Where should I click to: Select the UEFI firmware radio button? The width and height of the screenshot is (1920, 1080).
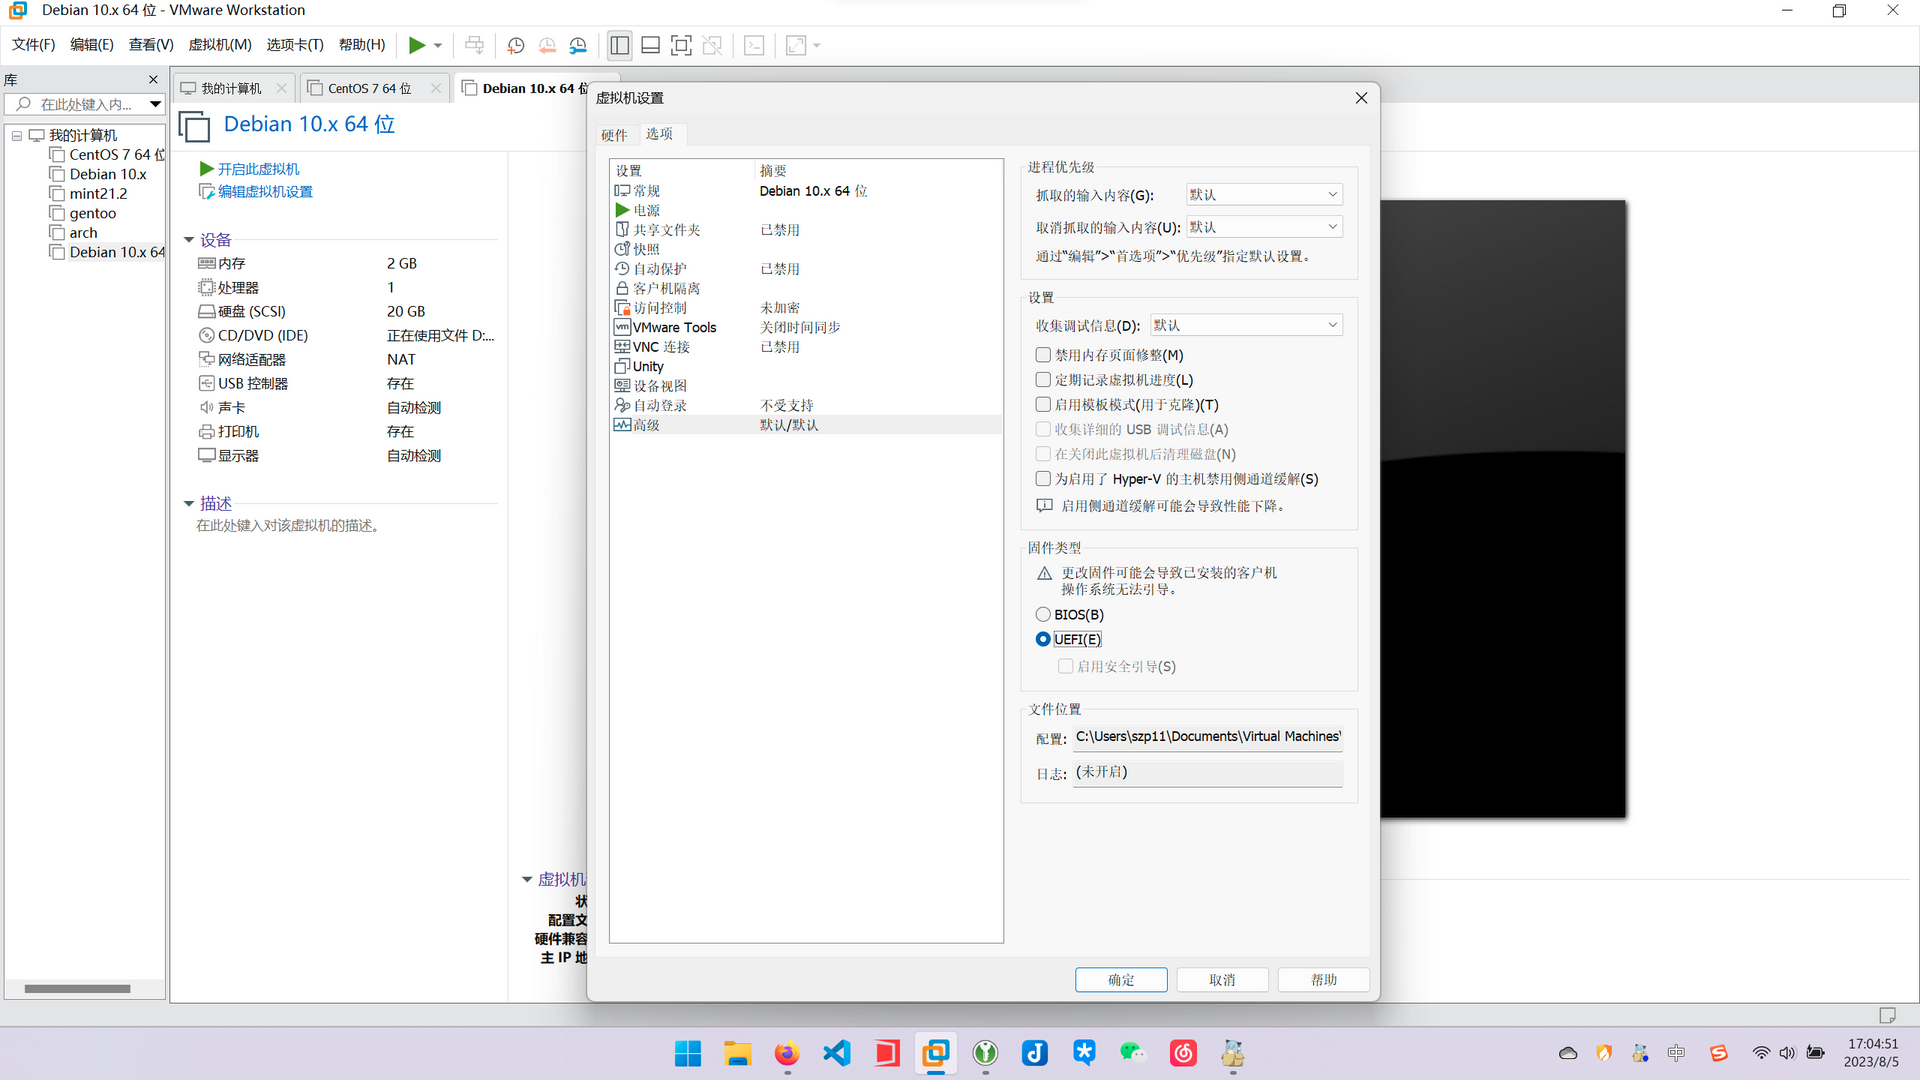click(x=1043, y=639)
